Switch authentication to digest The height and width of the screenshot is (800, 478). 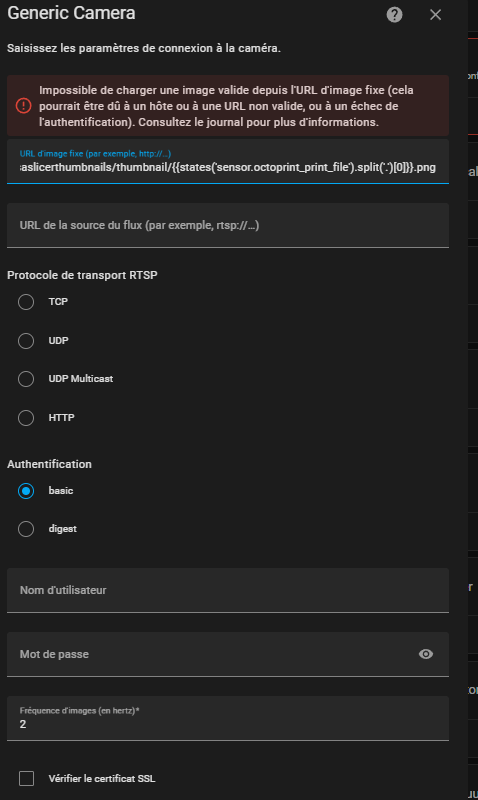coord(26,529)
